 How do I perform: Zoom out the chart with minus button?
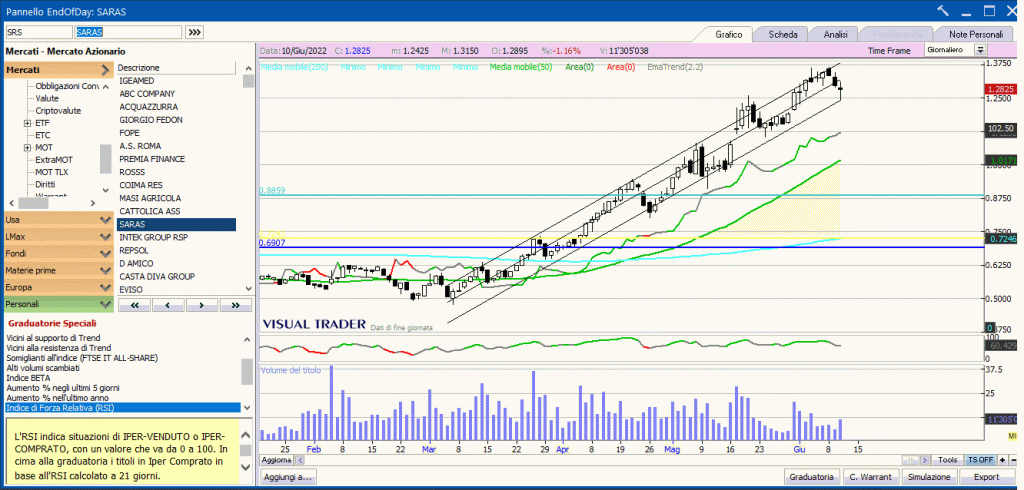(x=1013, y=460)
